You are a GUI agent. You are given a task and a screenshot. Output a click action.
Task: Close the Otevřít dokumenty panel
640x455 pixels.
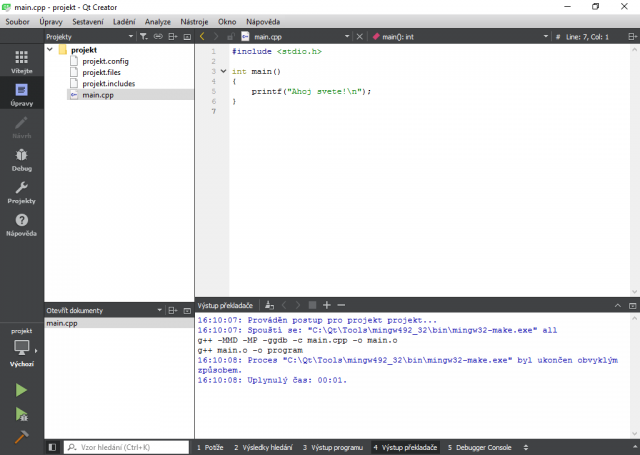tap(187, 311)
